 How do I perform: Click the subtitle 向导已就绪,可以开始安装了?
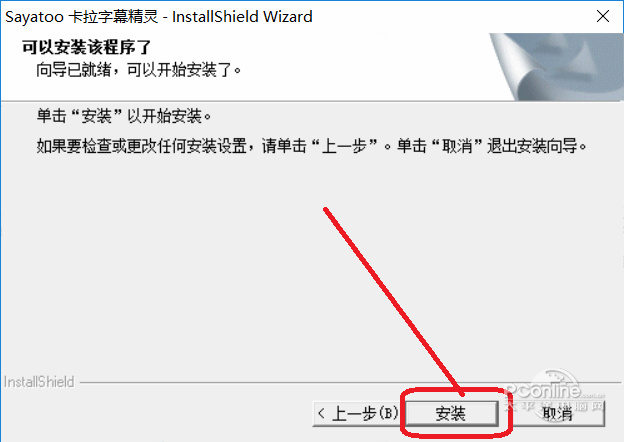point(138,70)
